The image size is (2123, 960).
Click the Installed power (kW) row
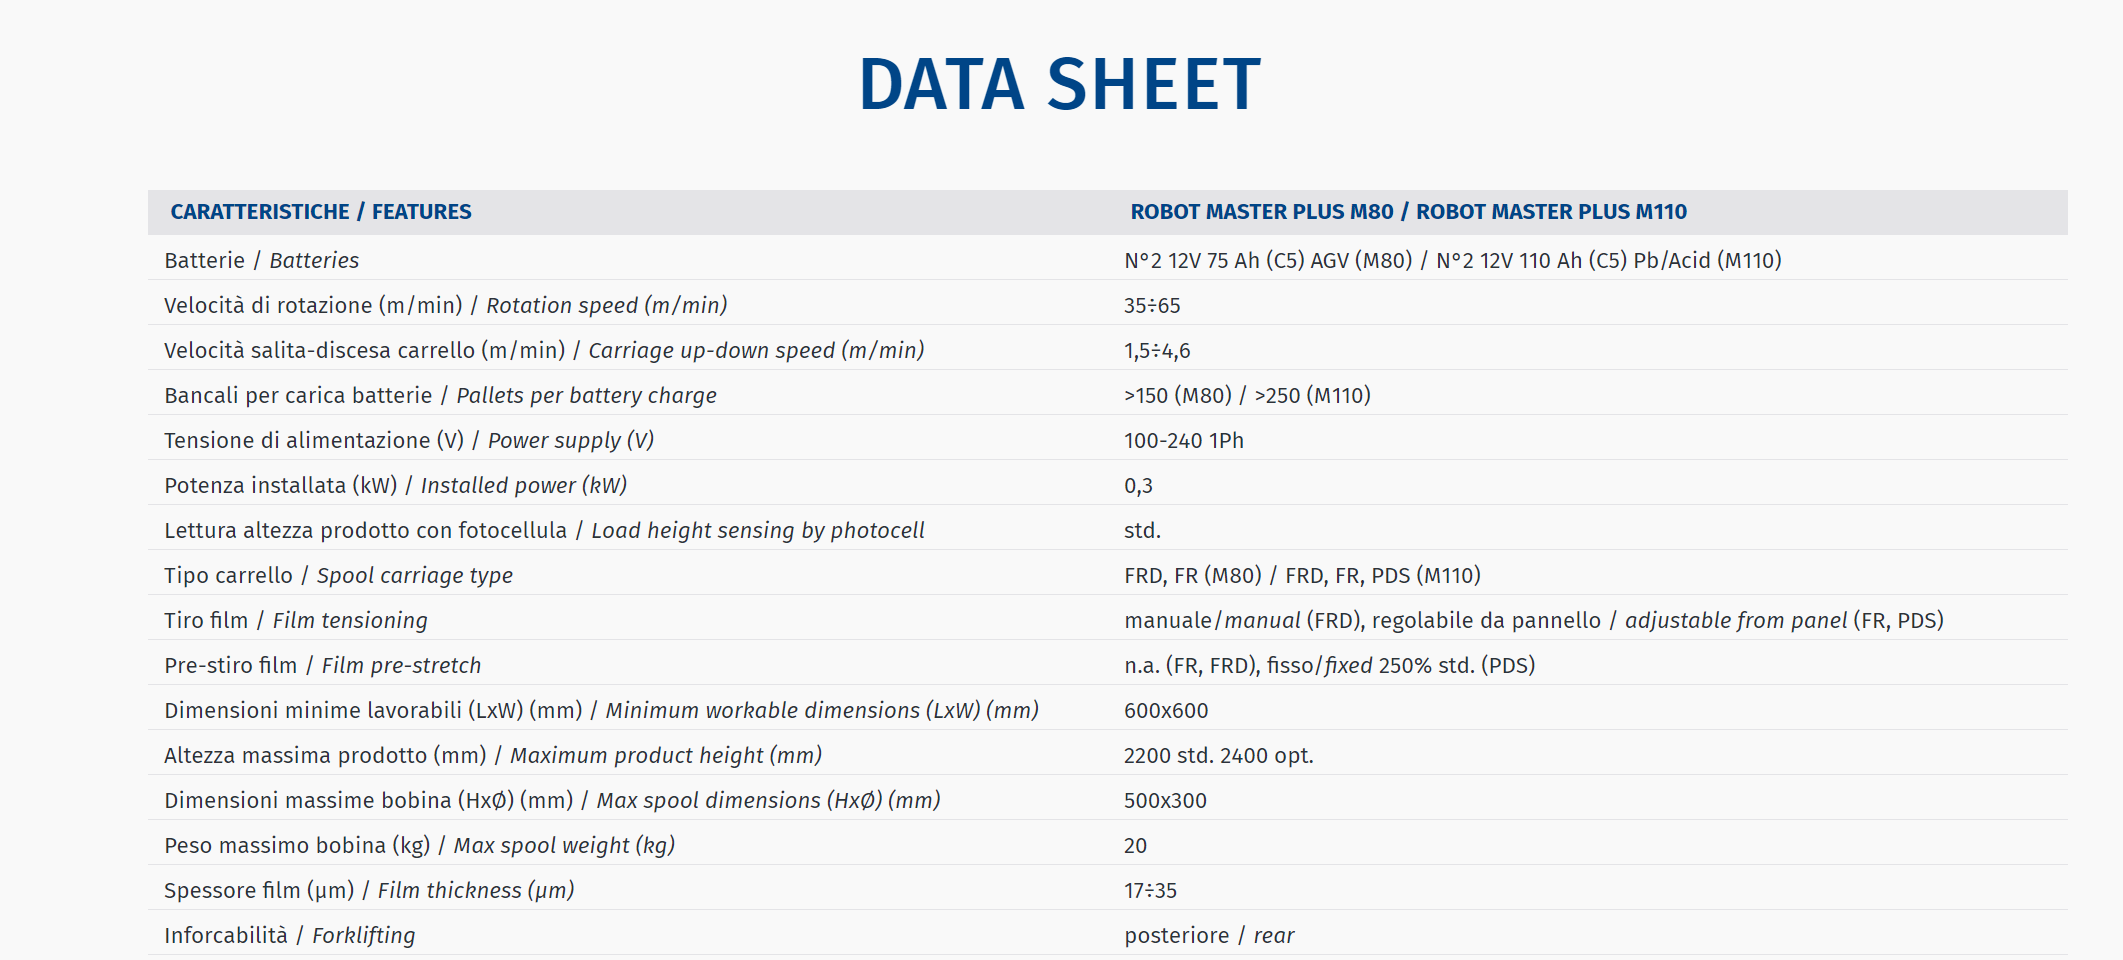point(1108,485)
